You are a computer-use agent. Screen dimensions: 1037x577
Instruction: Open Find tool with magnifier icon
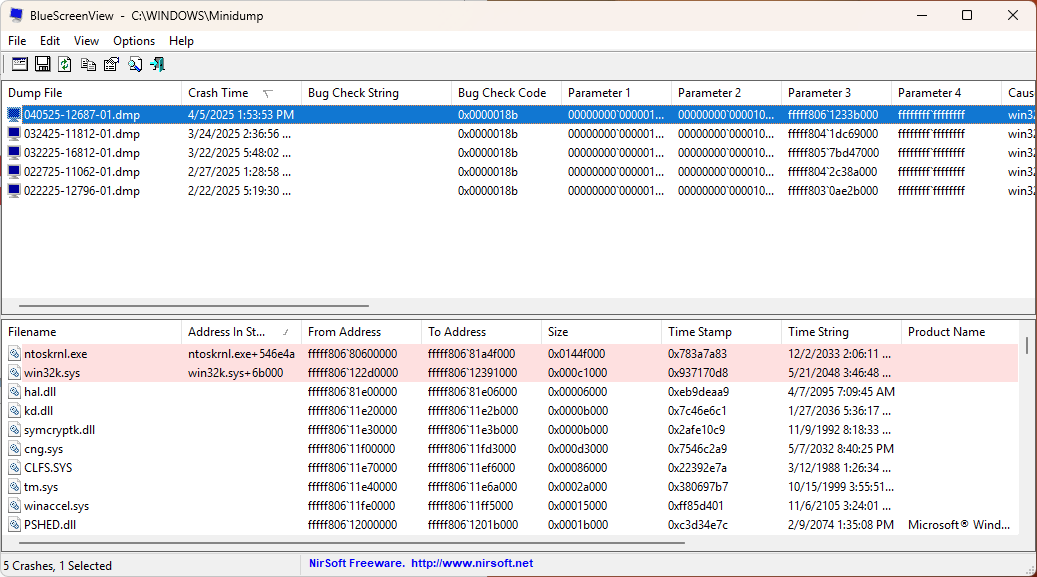tap(135, 64)
